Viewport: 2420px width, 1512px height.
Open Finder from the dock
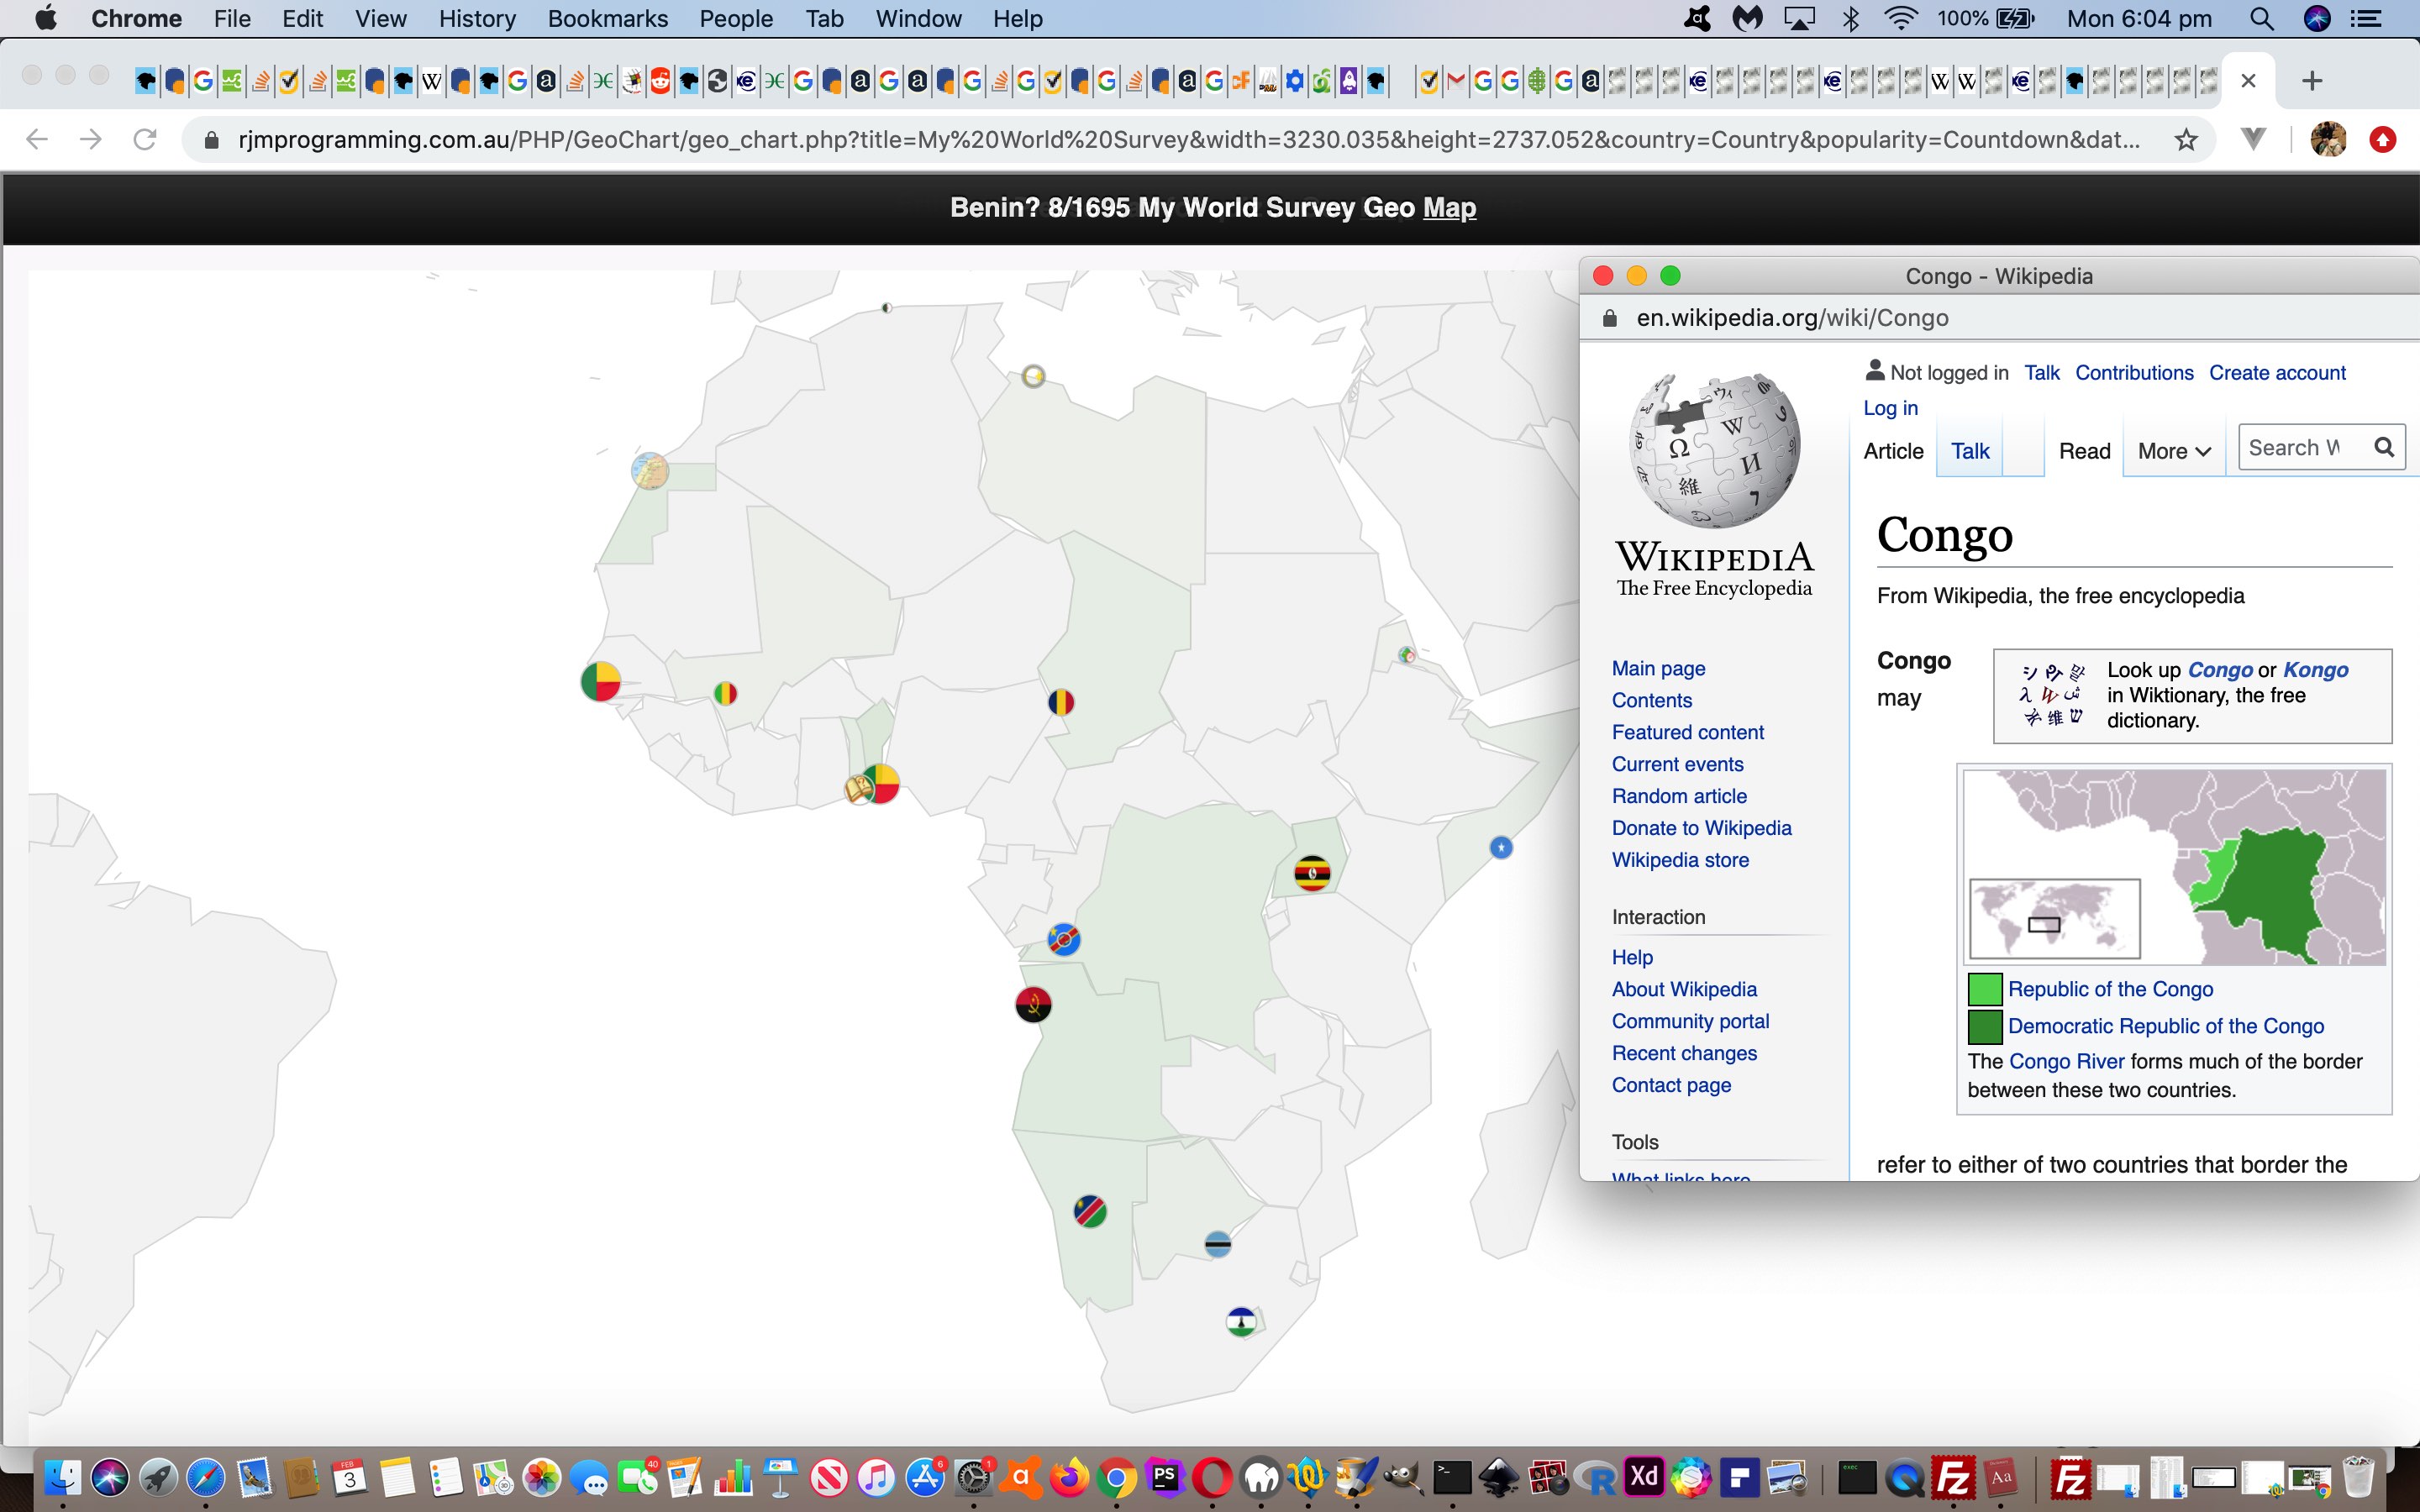coord(63,1477)
